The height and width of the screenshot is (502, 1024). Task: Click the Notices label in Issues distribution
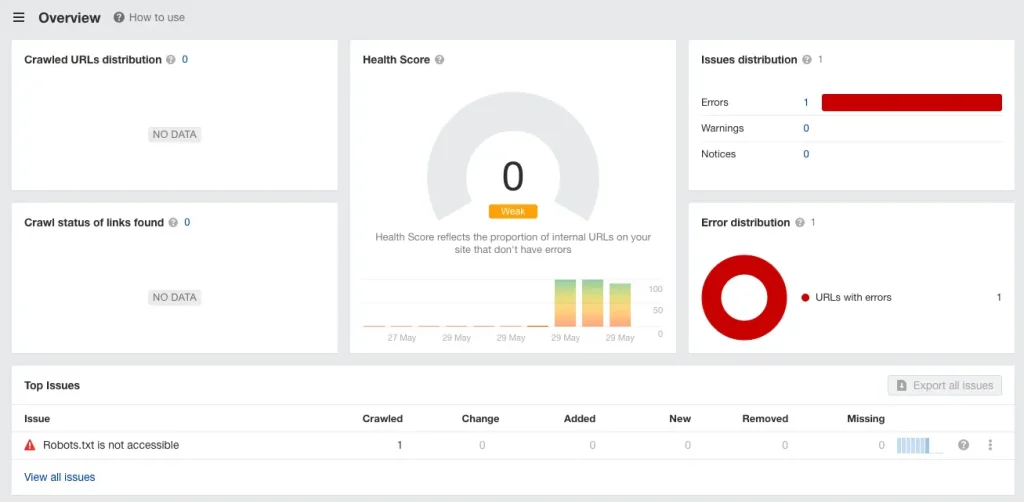click(718, 154)
